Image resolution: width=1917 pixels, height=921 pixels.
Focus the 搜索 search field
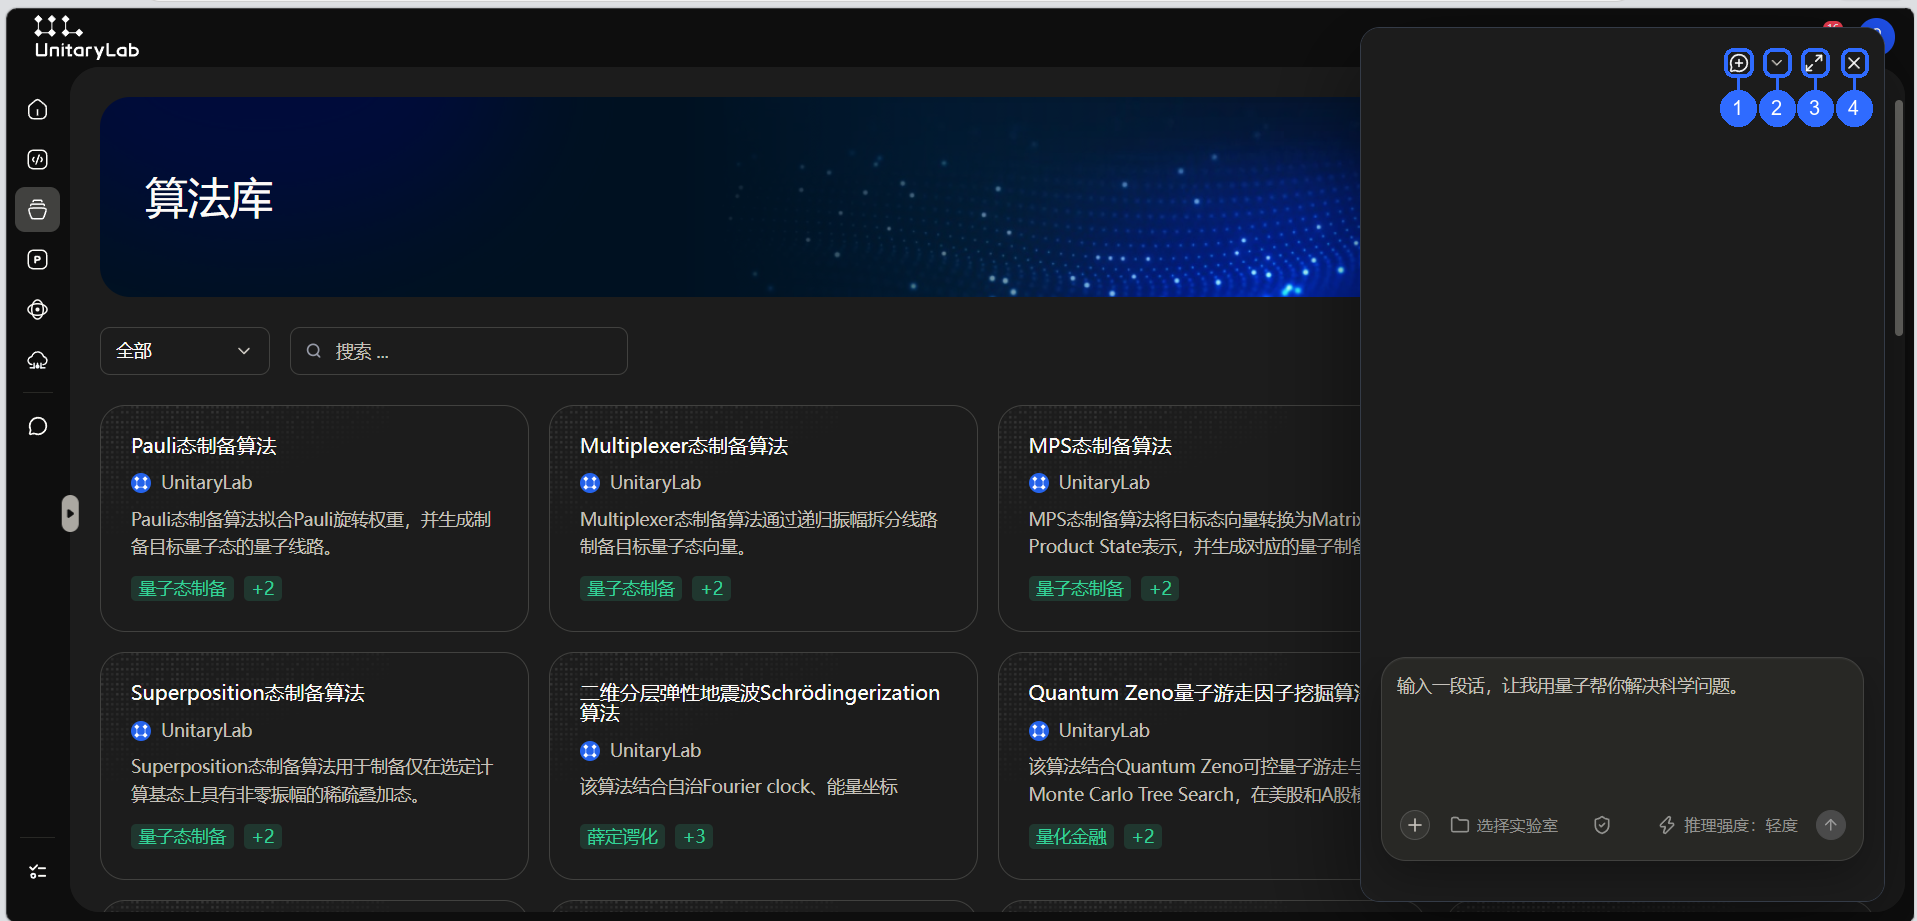click(459, 351)
